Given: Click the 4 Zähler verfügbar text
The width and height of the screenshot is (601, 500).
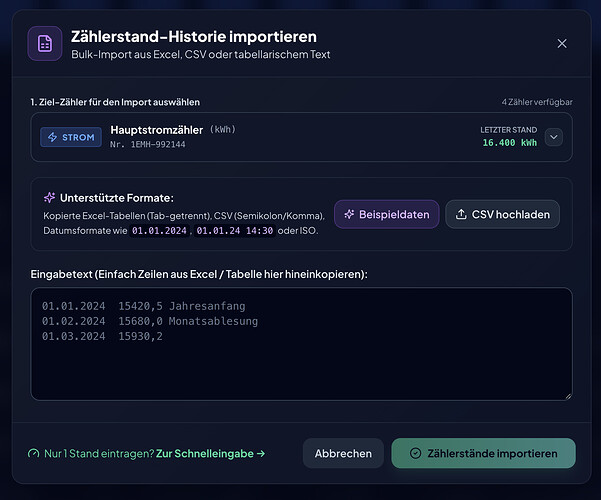Looking at the screenshot, I should (x=537, y=102).
